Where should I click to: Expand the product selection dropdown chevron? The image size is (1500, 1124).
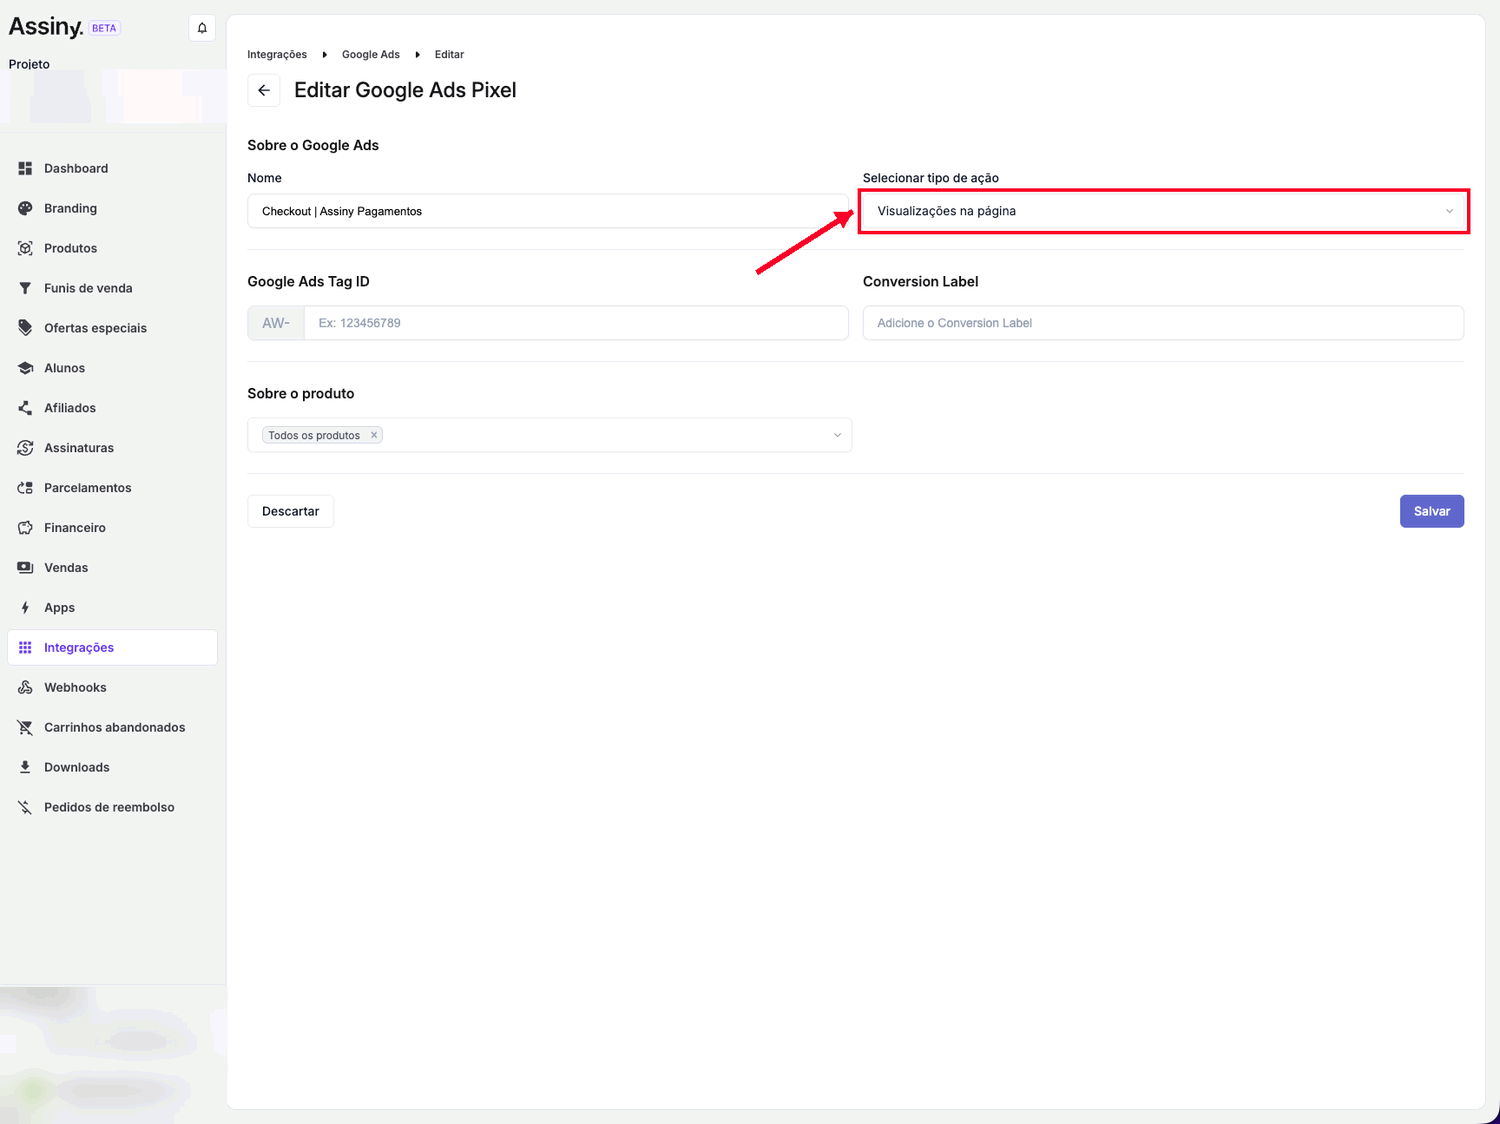click(x=837, y=435)
